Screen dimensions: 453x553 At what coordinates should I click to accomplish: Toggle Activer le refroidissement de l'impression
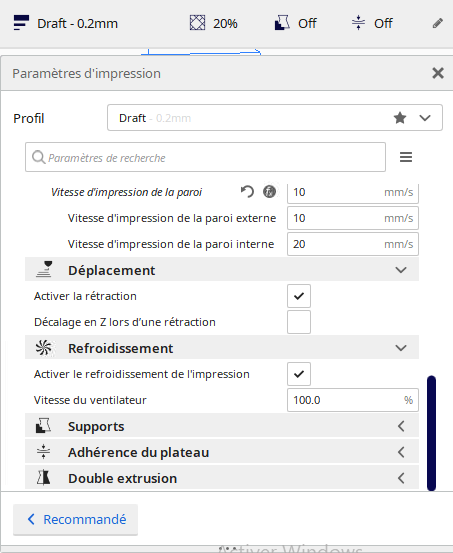pyautogui.click(x=299, y=374)
